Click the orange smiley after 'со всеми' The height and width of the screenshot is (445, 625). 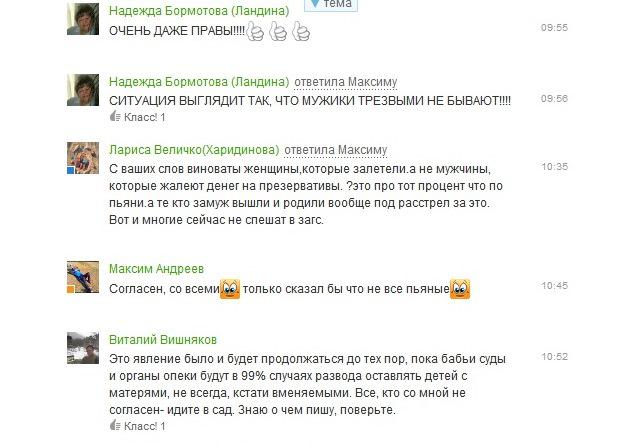[230, 288]
